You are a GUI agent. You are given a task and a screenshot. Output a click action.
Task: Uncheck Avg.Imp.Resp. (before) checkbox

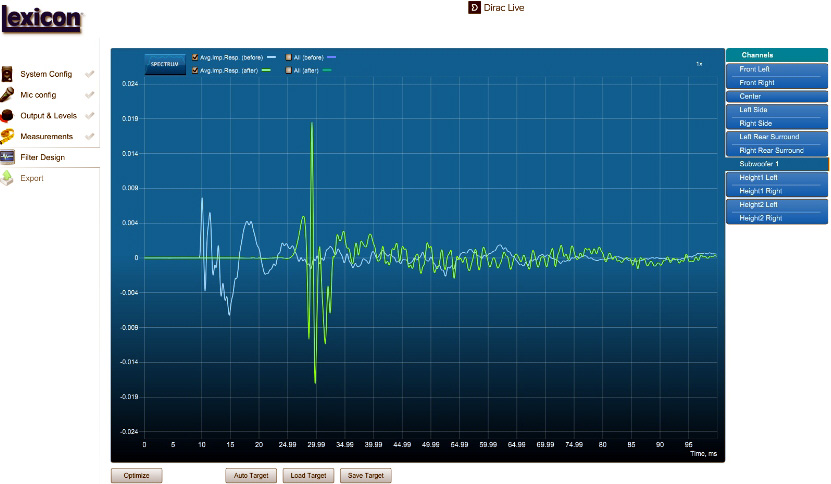point(195,58)
